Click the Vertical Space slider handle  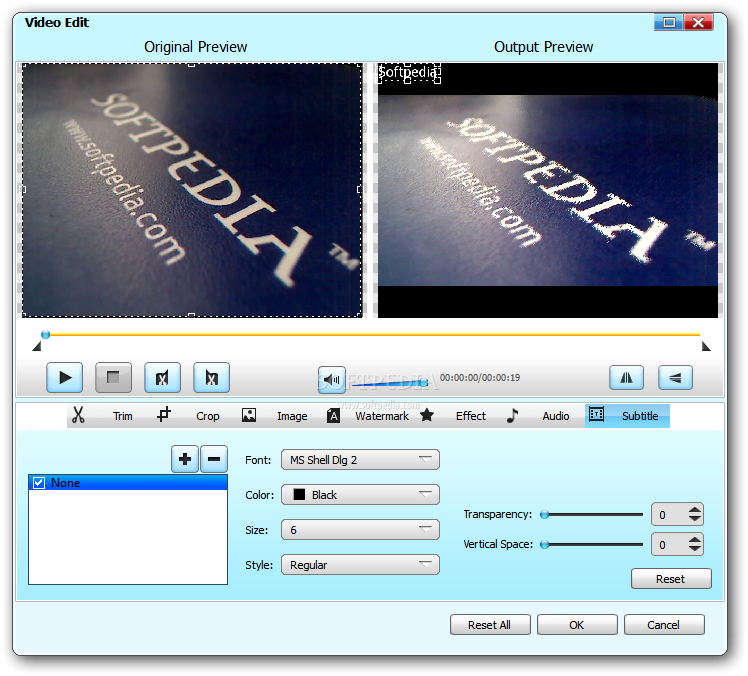point(544,544)
